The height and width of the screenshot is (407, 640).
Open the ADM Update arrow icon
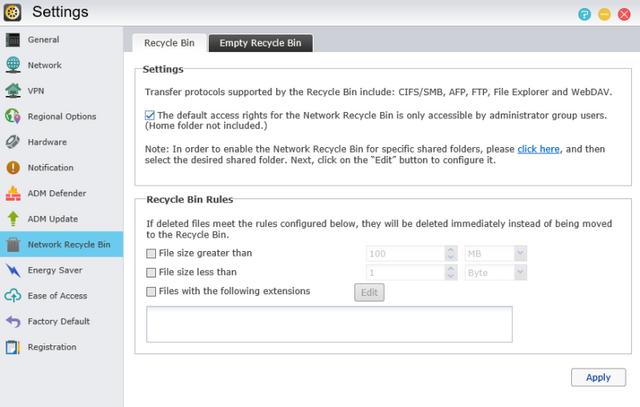(13, 219)
